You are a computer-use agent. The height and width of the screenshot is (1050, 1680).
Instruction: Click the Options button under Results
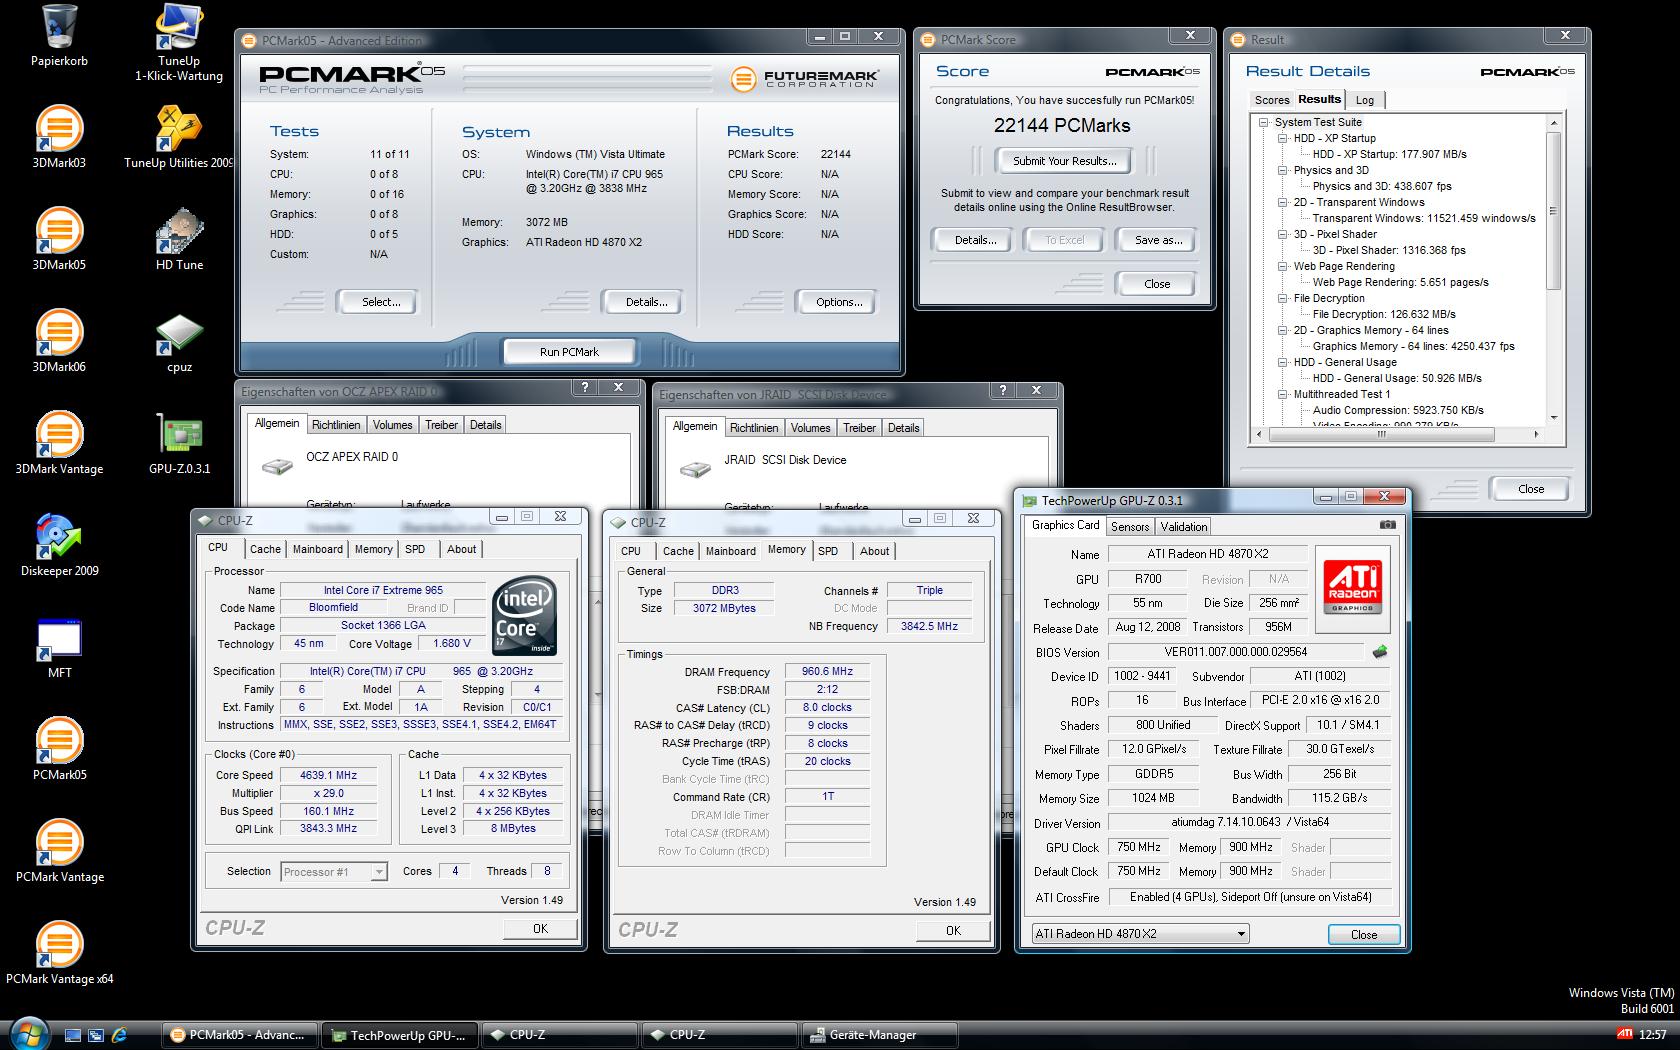tap(838, 302)
